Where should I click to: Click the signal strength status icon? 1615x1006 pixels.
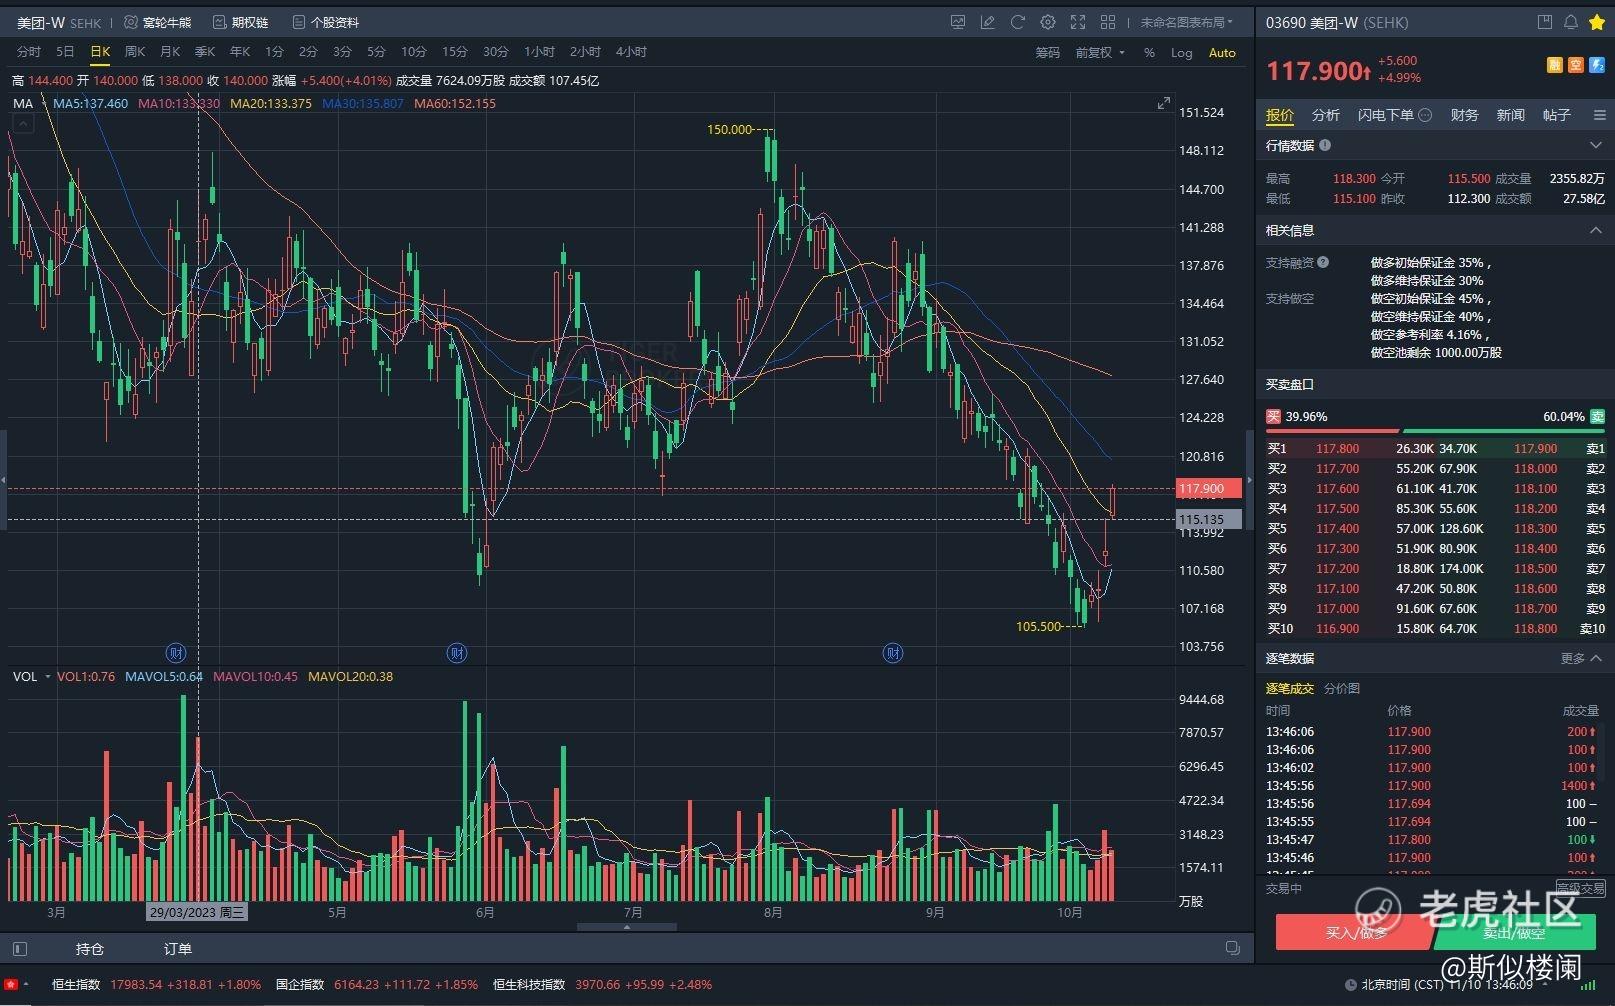click(1587, 986)
